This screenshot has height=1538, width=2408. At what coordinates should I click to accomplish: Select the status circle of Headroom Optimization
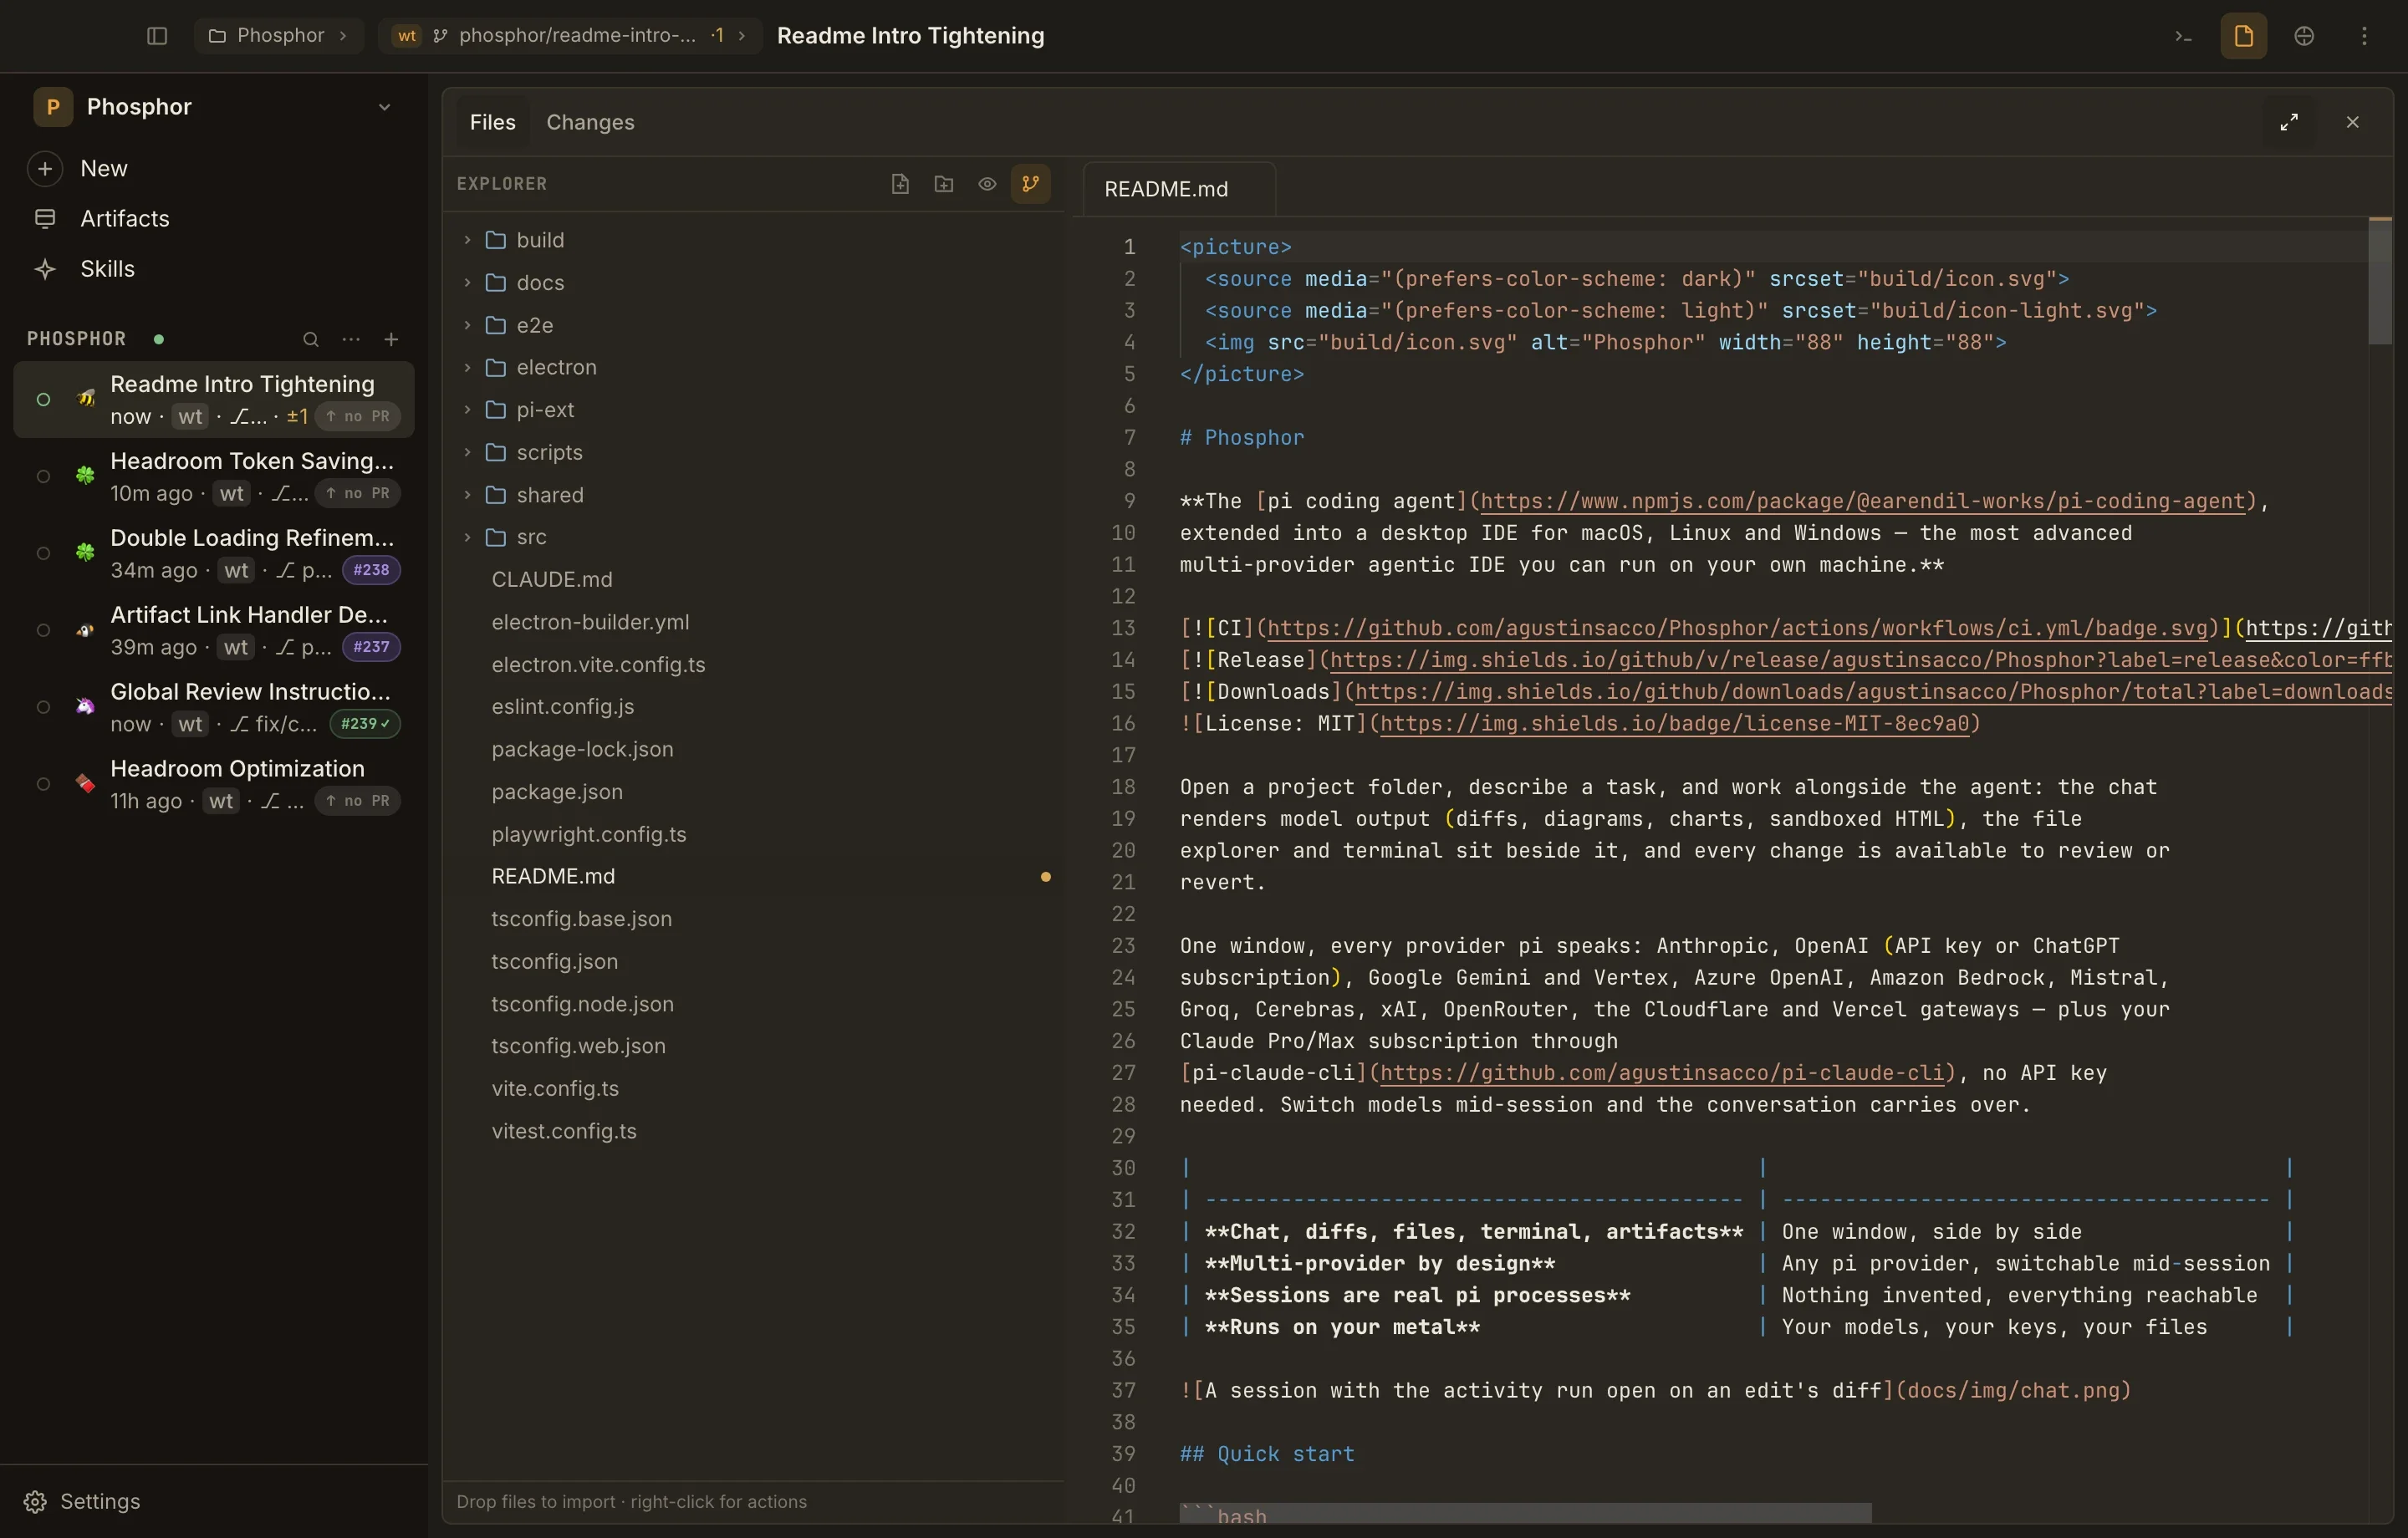point(43,785)
